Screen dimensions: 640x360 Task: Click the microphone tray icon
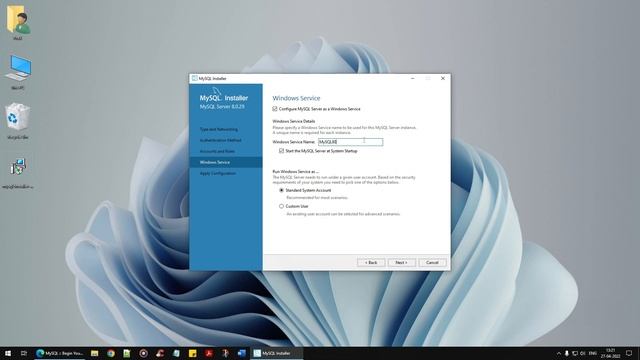[567, 353]
